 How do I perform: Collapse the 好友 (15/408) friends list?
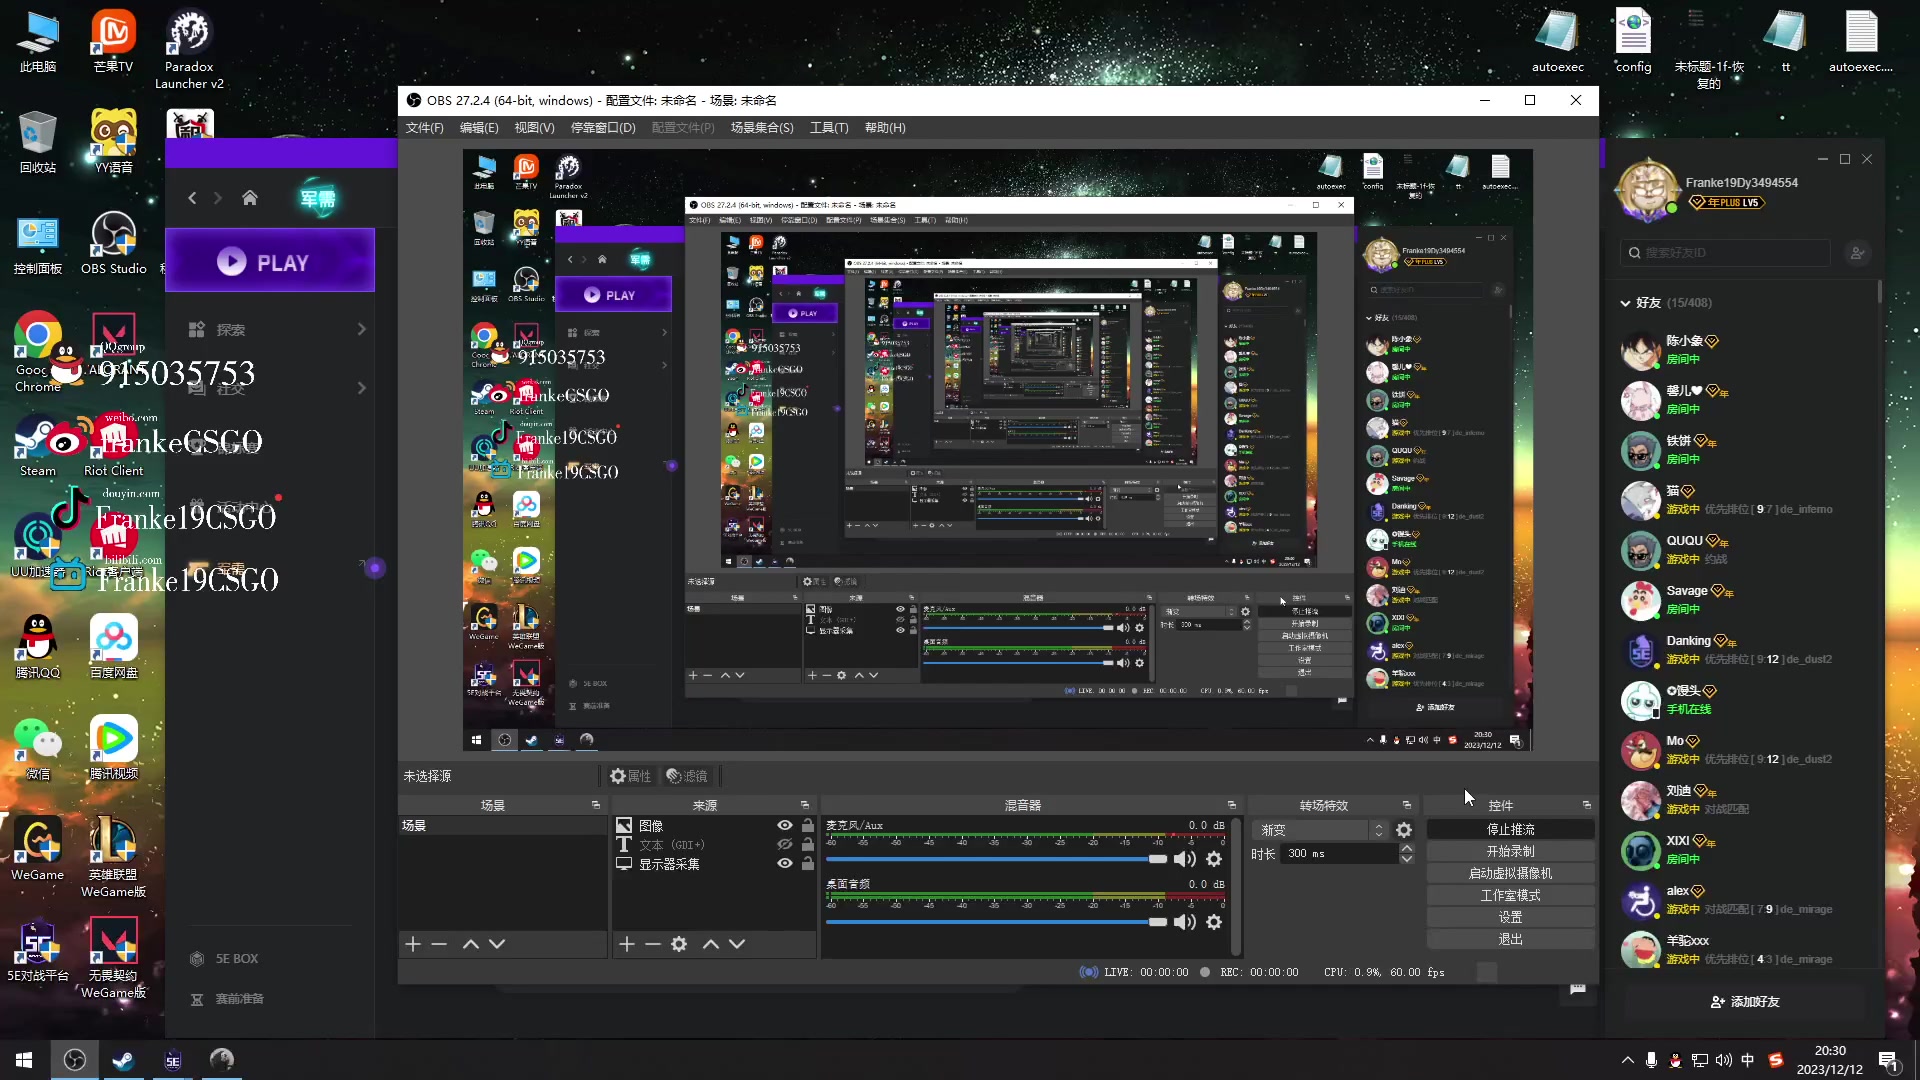(x=1625, y=303)
